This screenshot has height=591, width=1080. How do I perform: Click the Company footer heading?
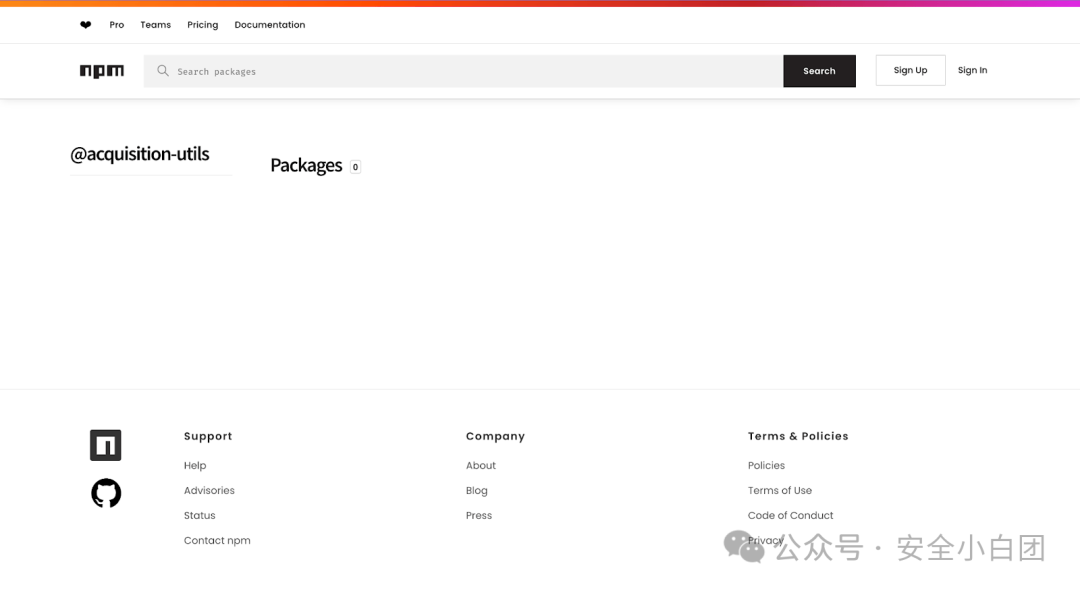point(495,436)
